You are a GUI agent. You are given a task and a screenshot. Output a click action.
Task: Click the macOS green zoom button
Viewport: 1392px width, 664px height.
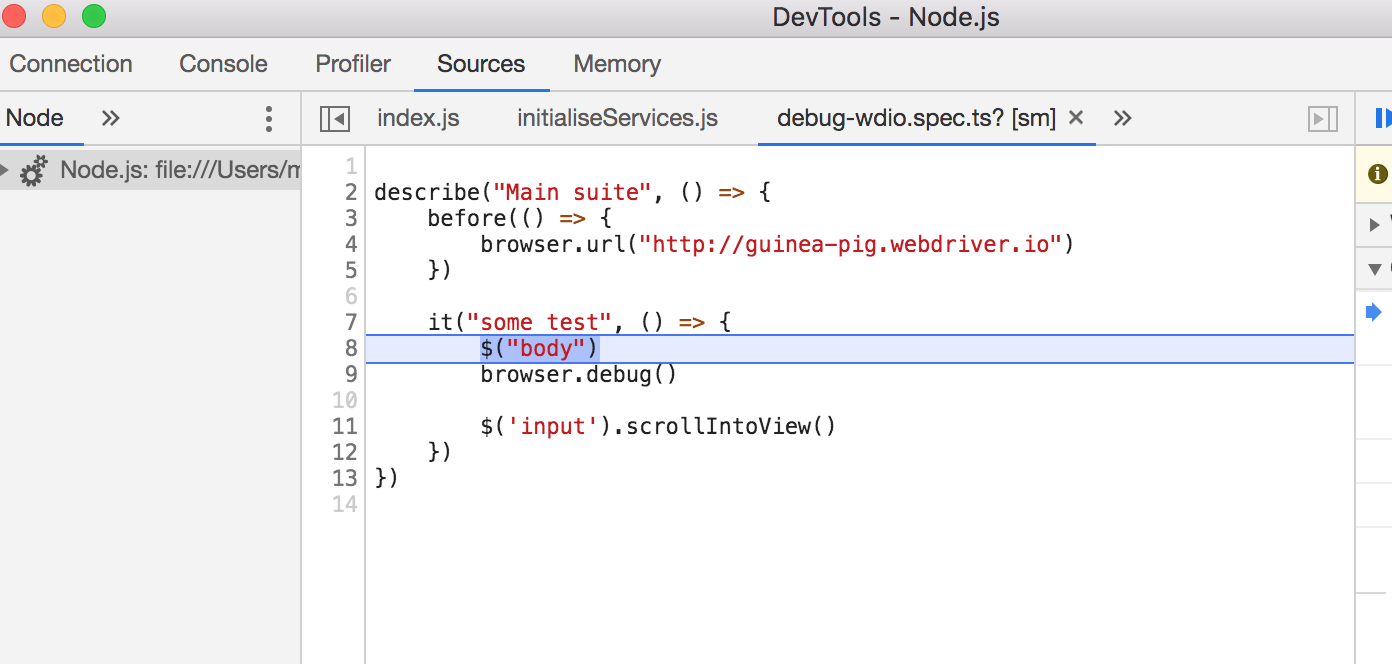coord(93,16)
